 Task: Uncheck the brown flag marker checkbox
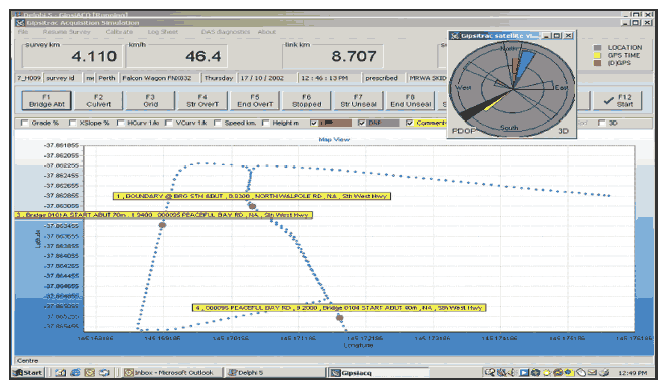point(314,123)
